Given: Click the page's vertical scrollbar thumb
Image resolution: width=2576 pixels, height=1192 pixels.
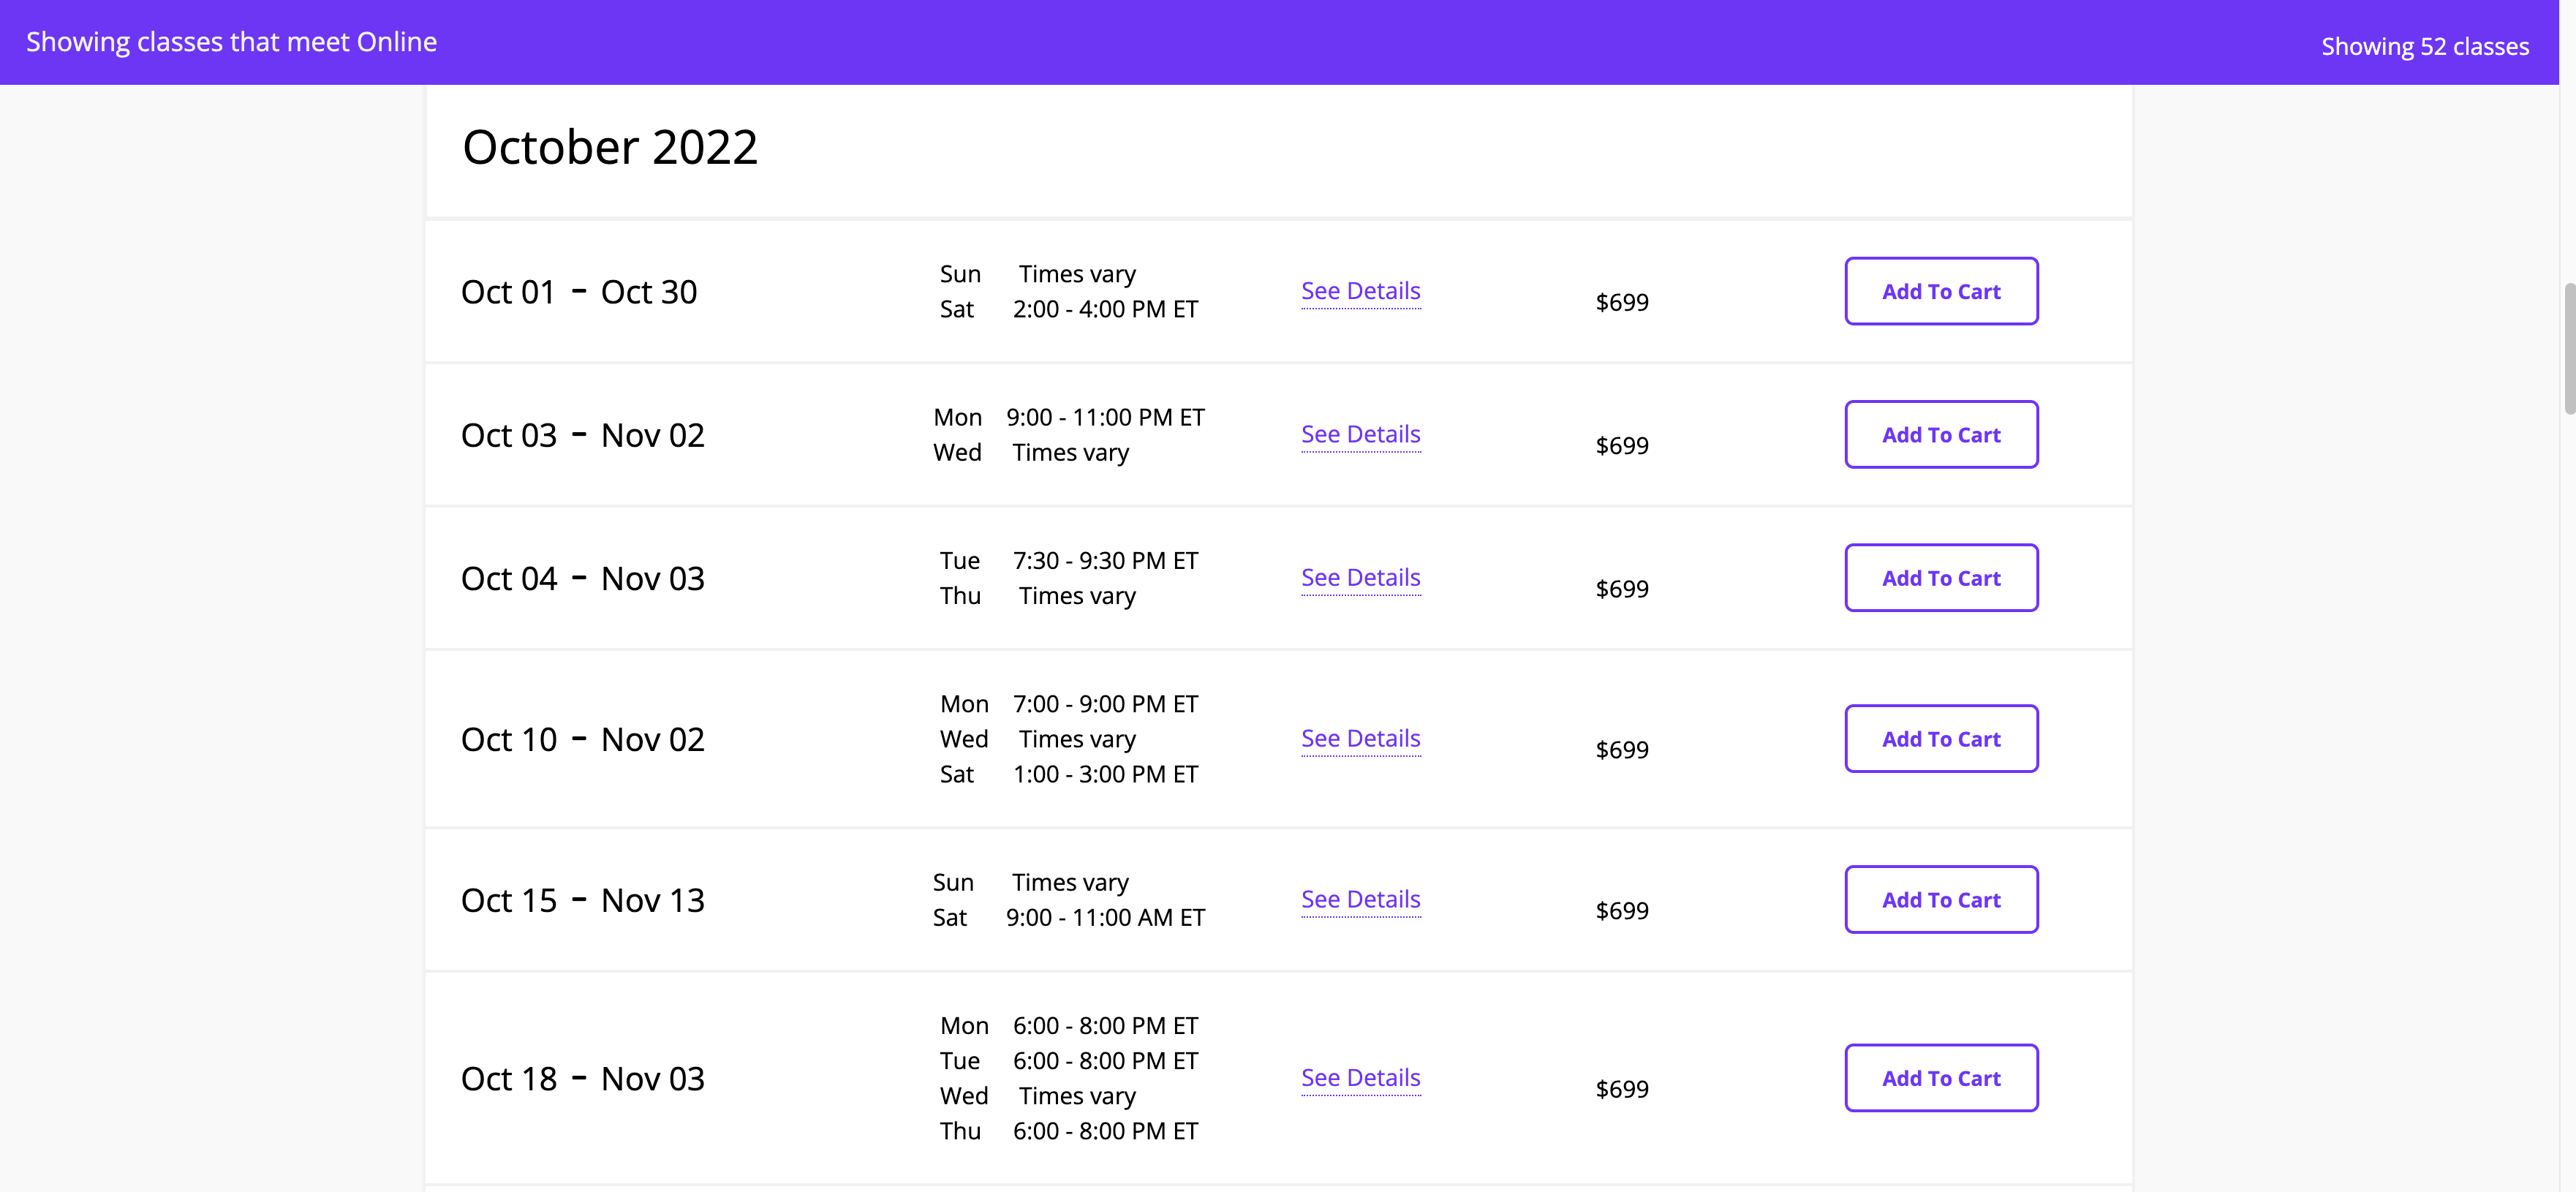Looking at the screenshot, I should (x=2568, y=348).
